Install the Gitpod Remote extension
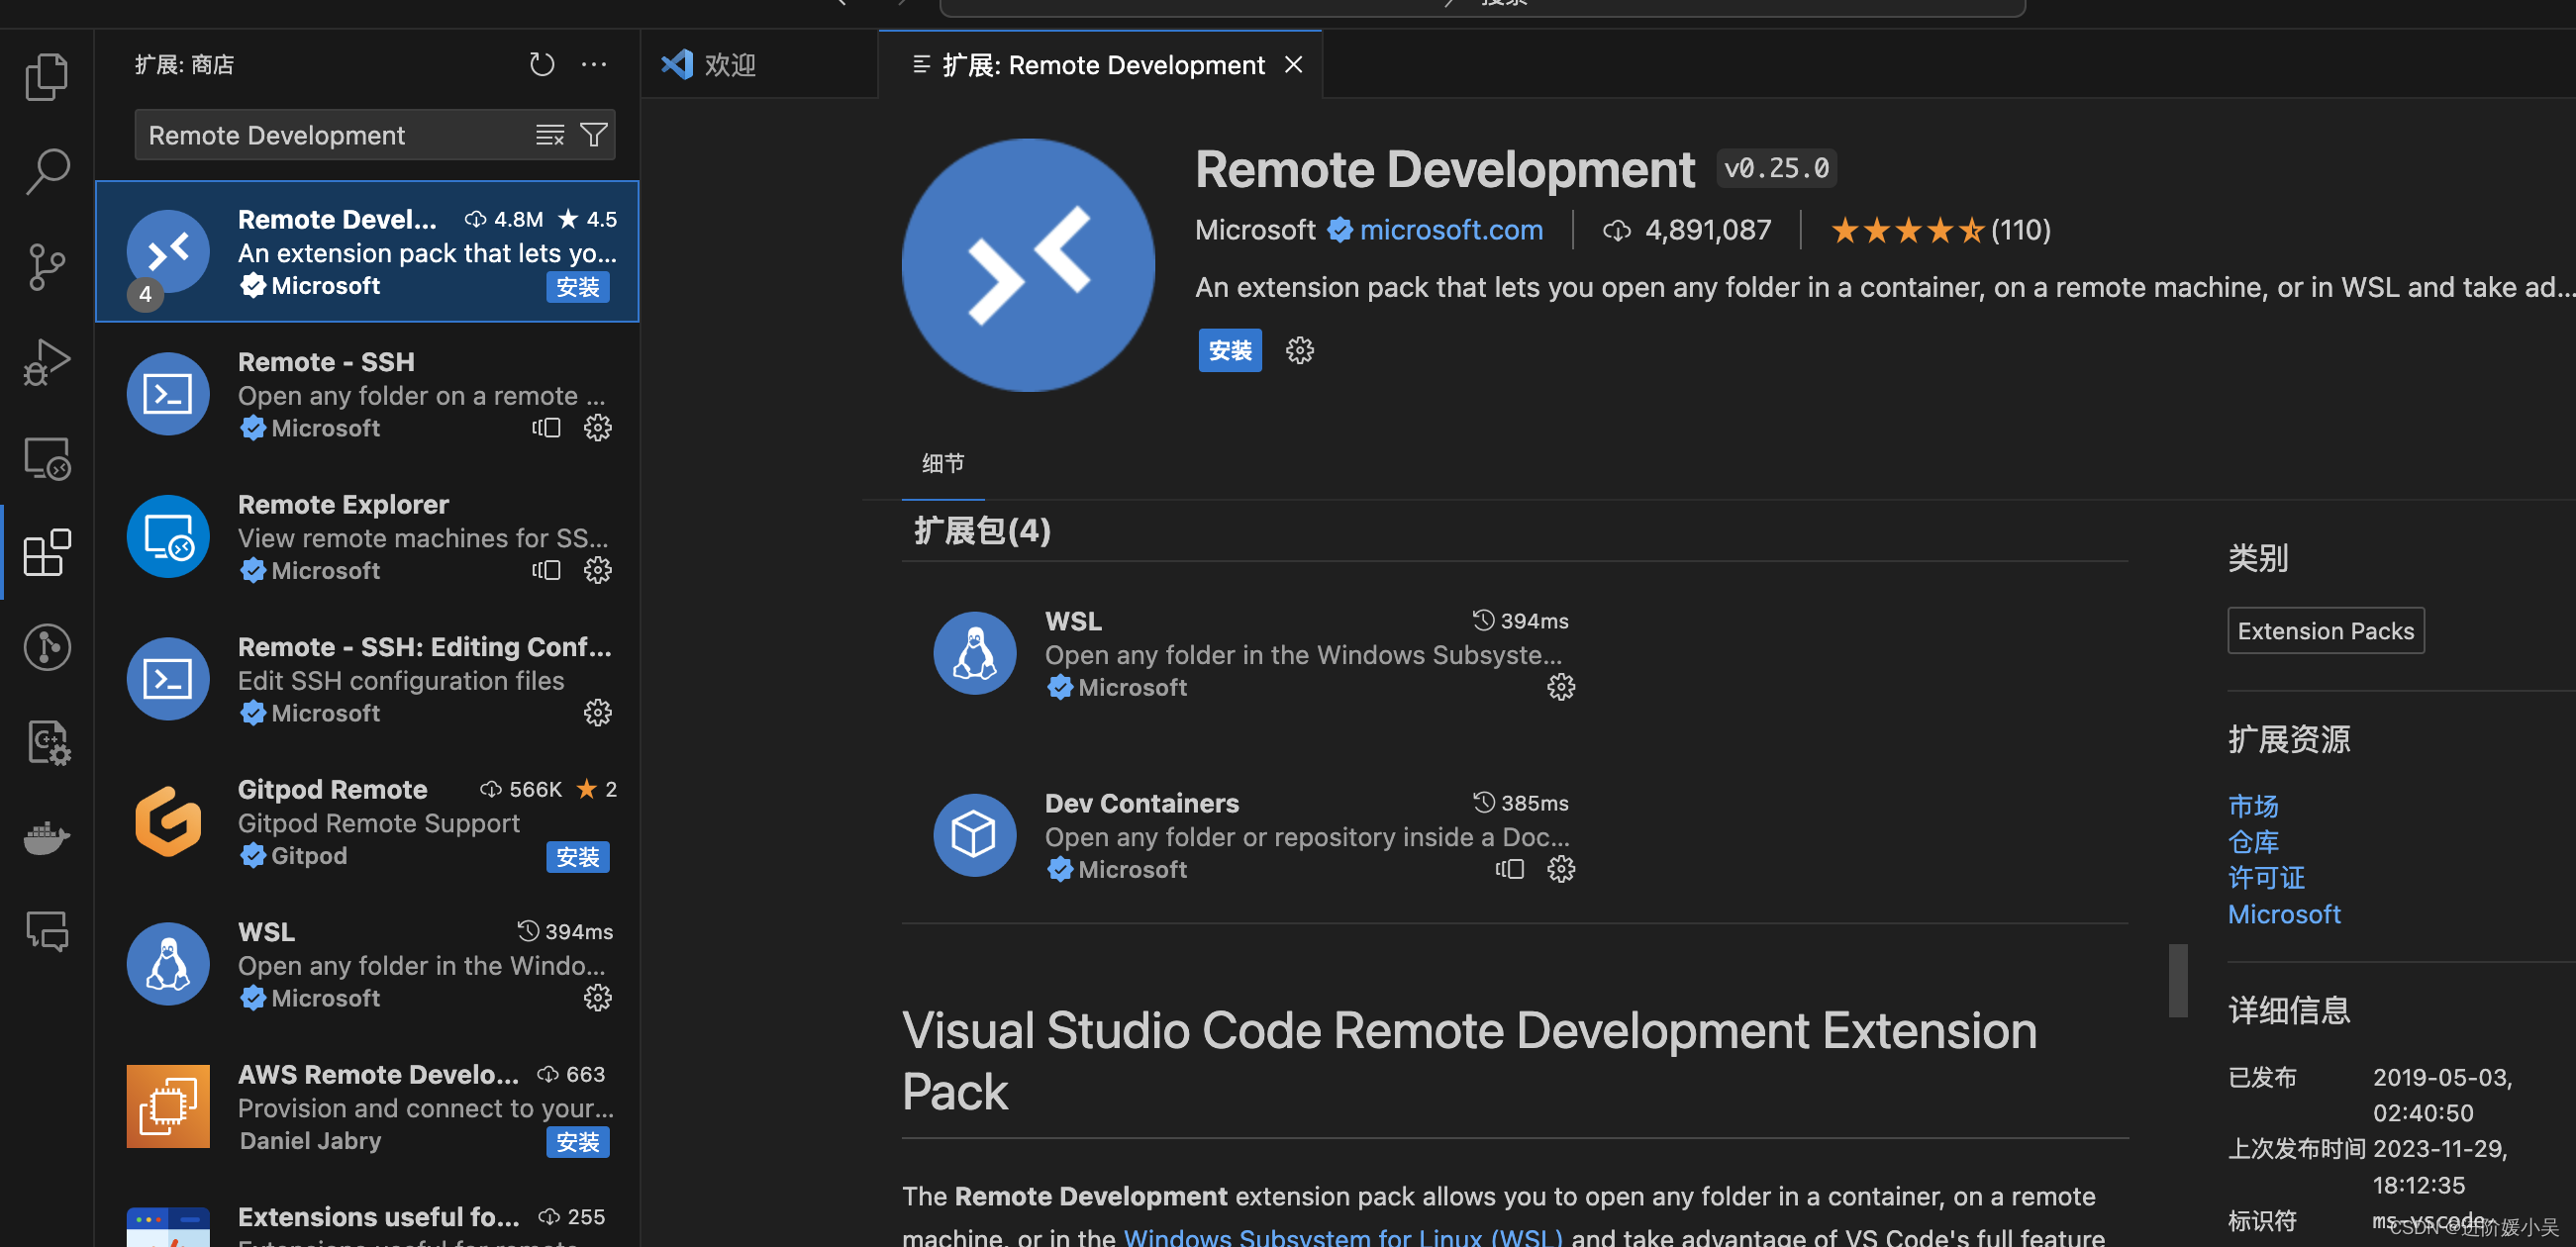The height and width of the screenshot is (1247, 2576). (578, 857)
